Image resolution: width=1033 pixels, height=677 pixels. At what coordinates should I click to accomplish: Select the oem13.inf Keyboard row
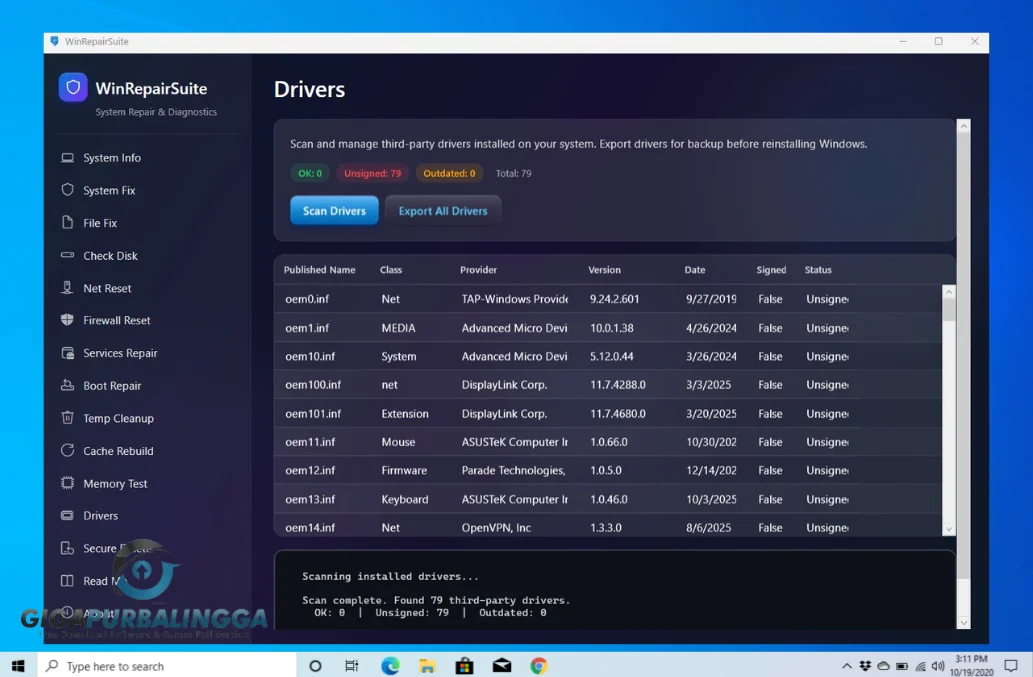click(x=607, y=499)
